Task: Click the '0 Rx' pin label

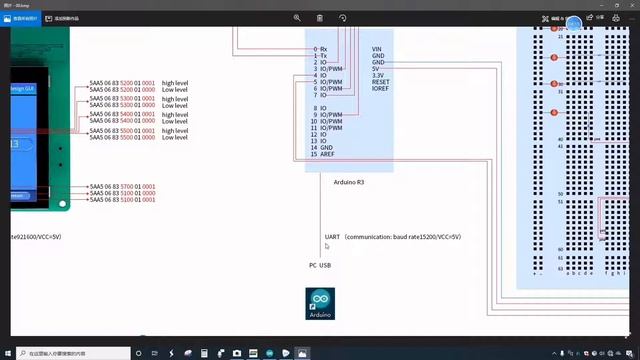Action: [320, 49]
